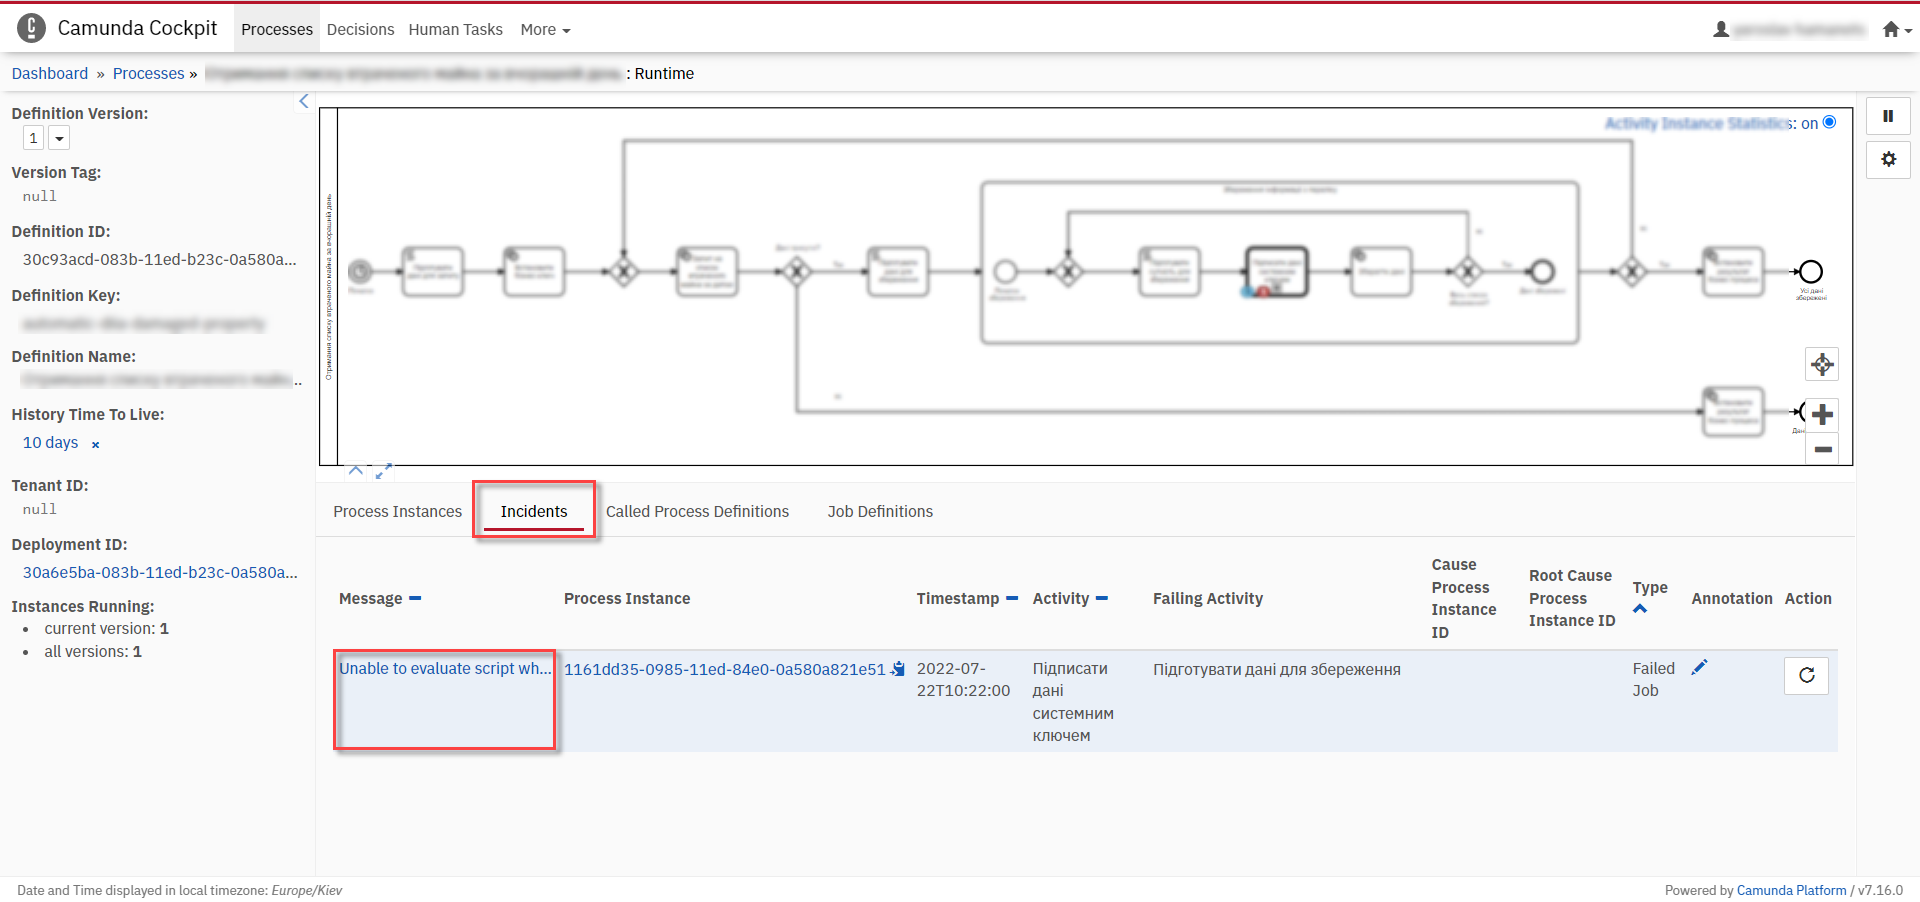The height and width of the screenshot is (902, 1920).
Task: Open the Processes breadcrumb link
Action: pos(148,73)
